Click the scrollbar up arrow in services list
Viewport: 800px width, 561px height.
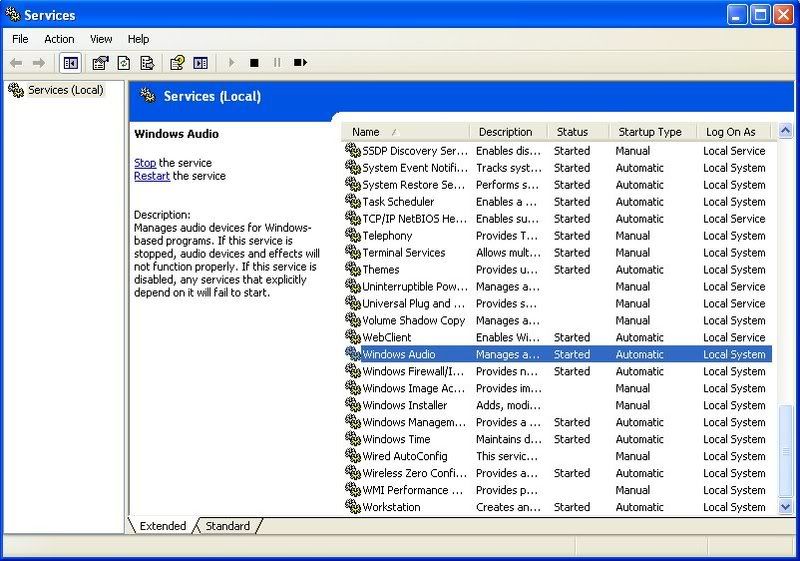[785, 131]
